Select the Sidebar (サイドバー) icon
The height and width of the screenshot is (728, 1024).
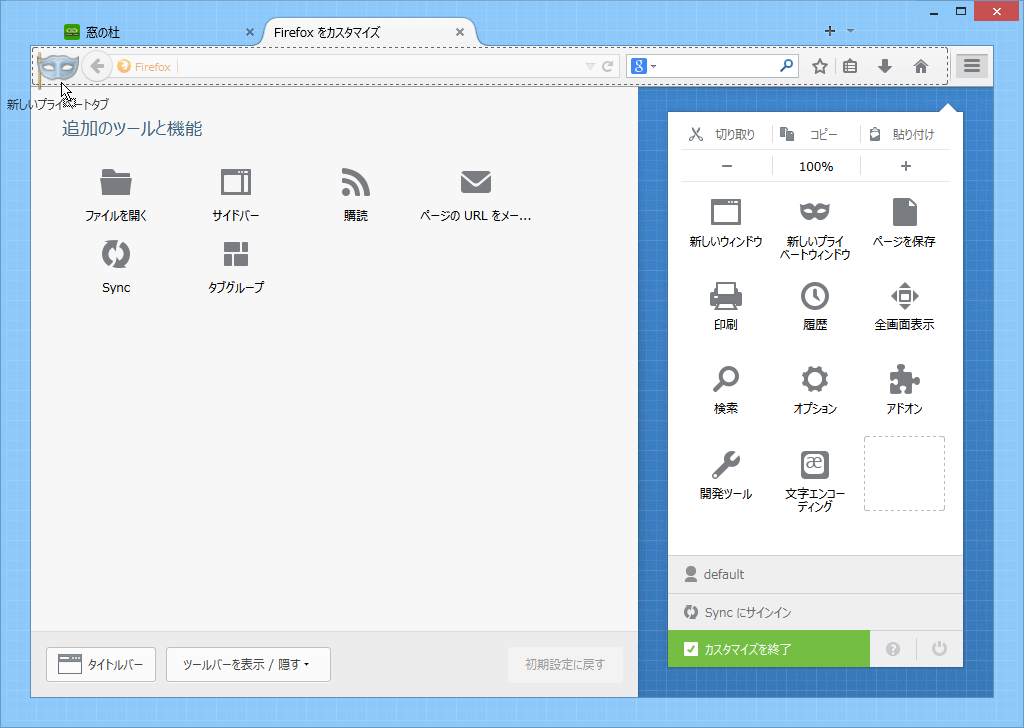[x=236, y=182]
